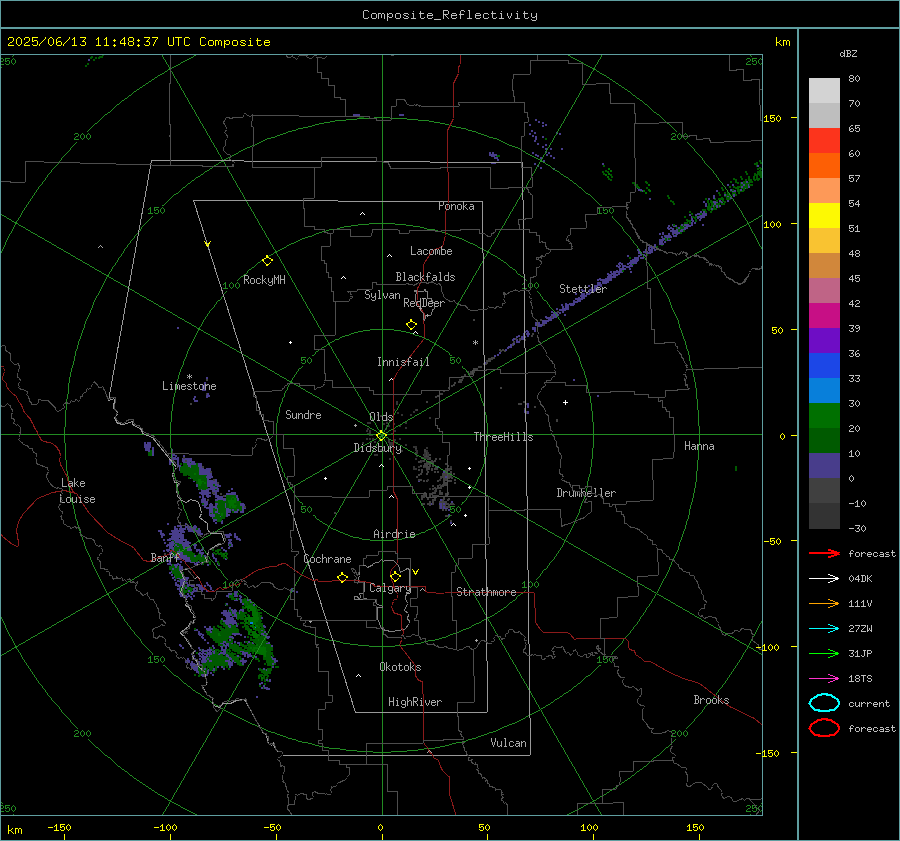Select the red 60–65 dBZ swatch

(x=824, y=141)
